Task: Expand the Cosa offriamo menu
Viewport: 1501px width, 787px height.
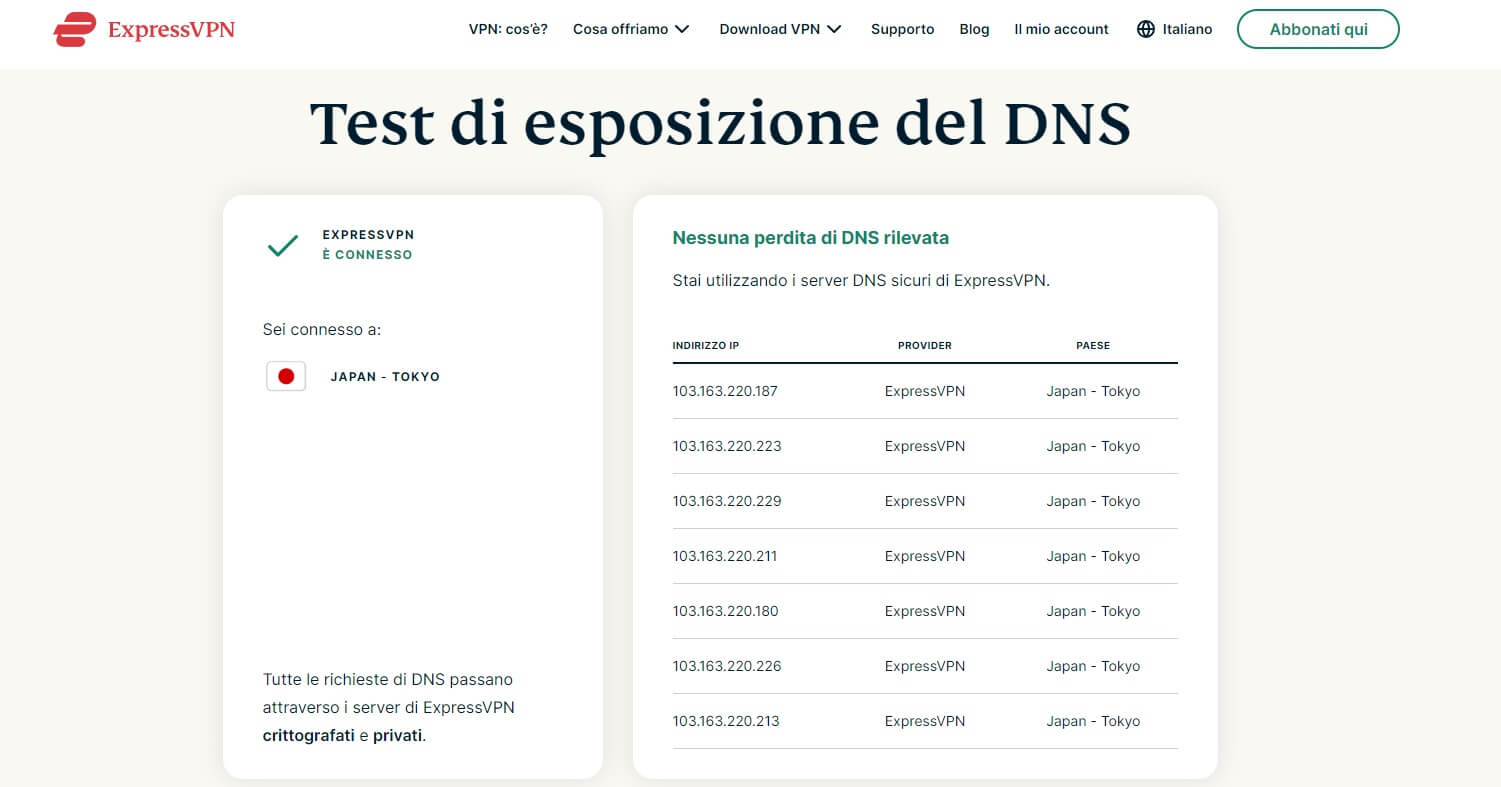Action: (x=631, y=29)
